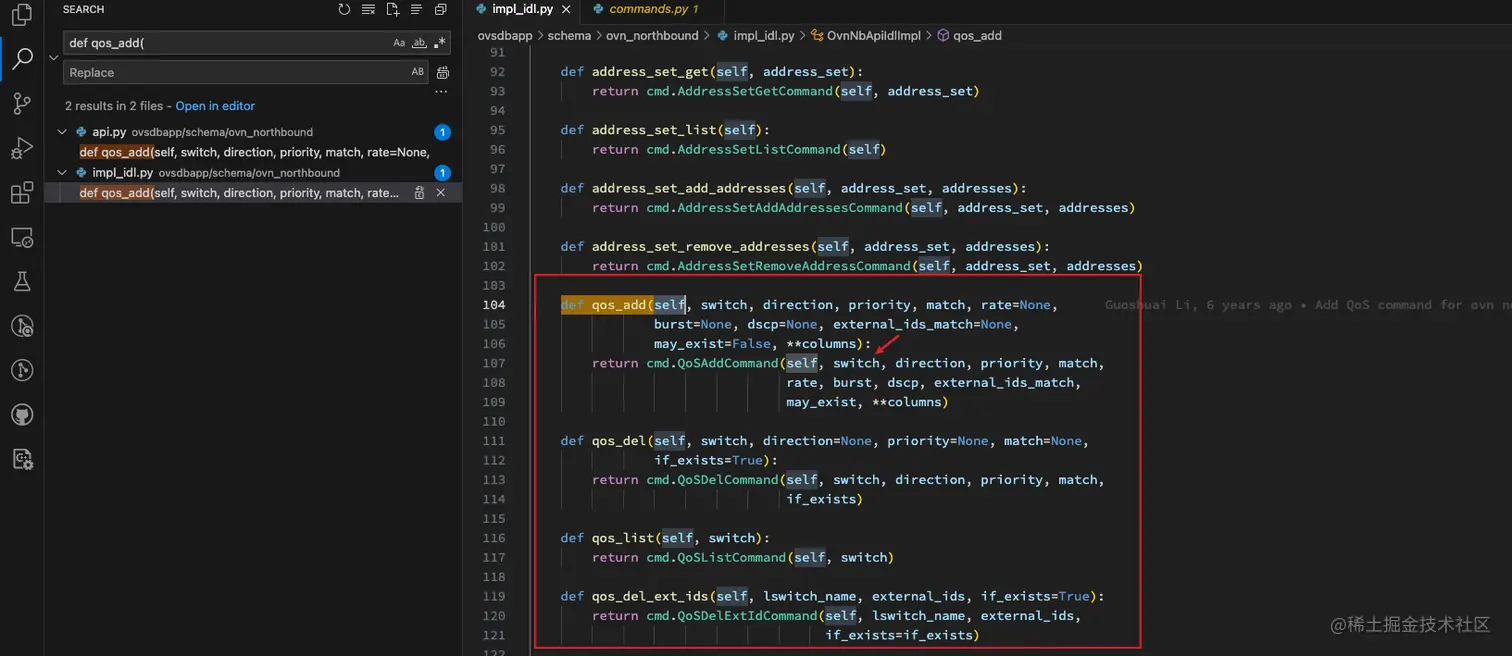Clear search results in Search panel
Screen dimensions: 1512x656
[x=368, y=10]
